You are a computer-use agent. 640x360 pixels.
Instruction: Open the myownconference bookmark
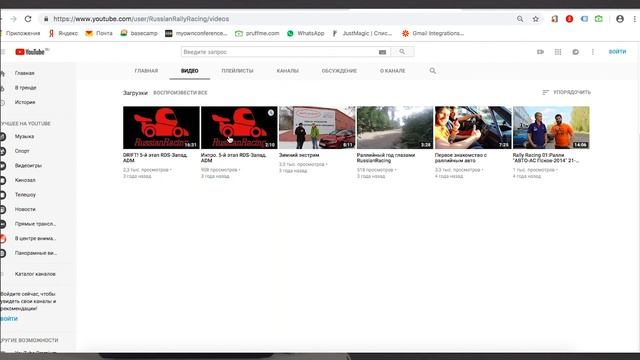coord(196,33)
